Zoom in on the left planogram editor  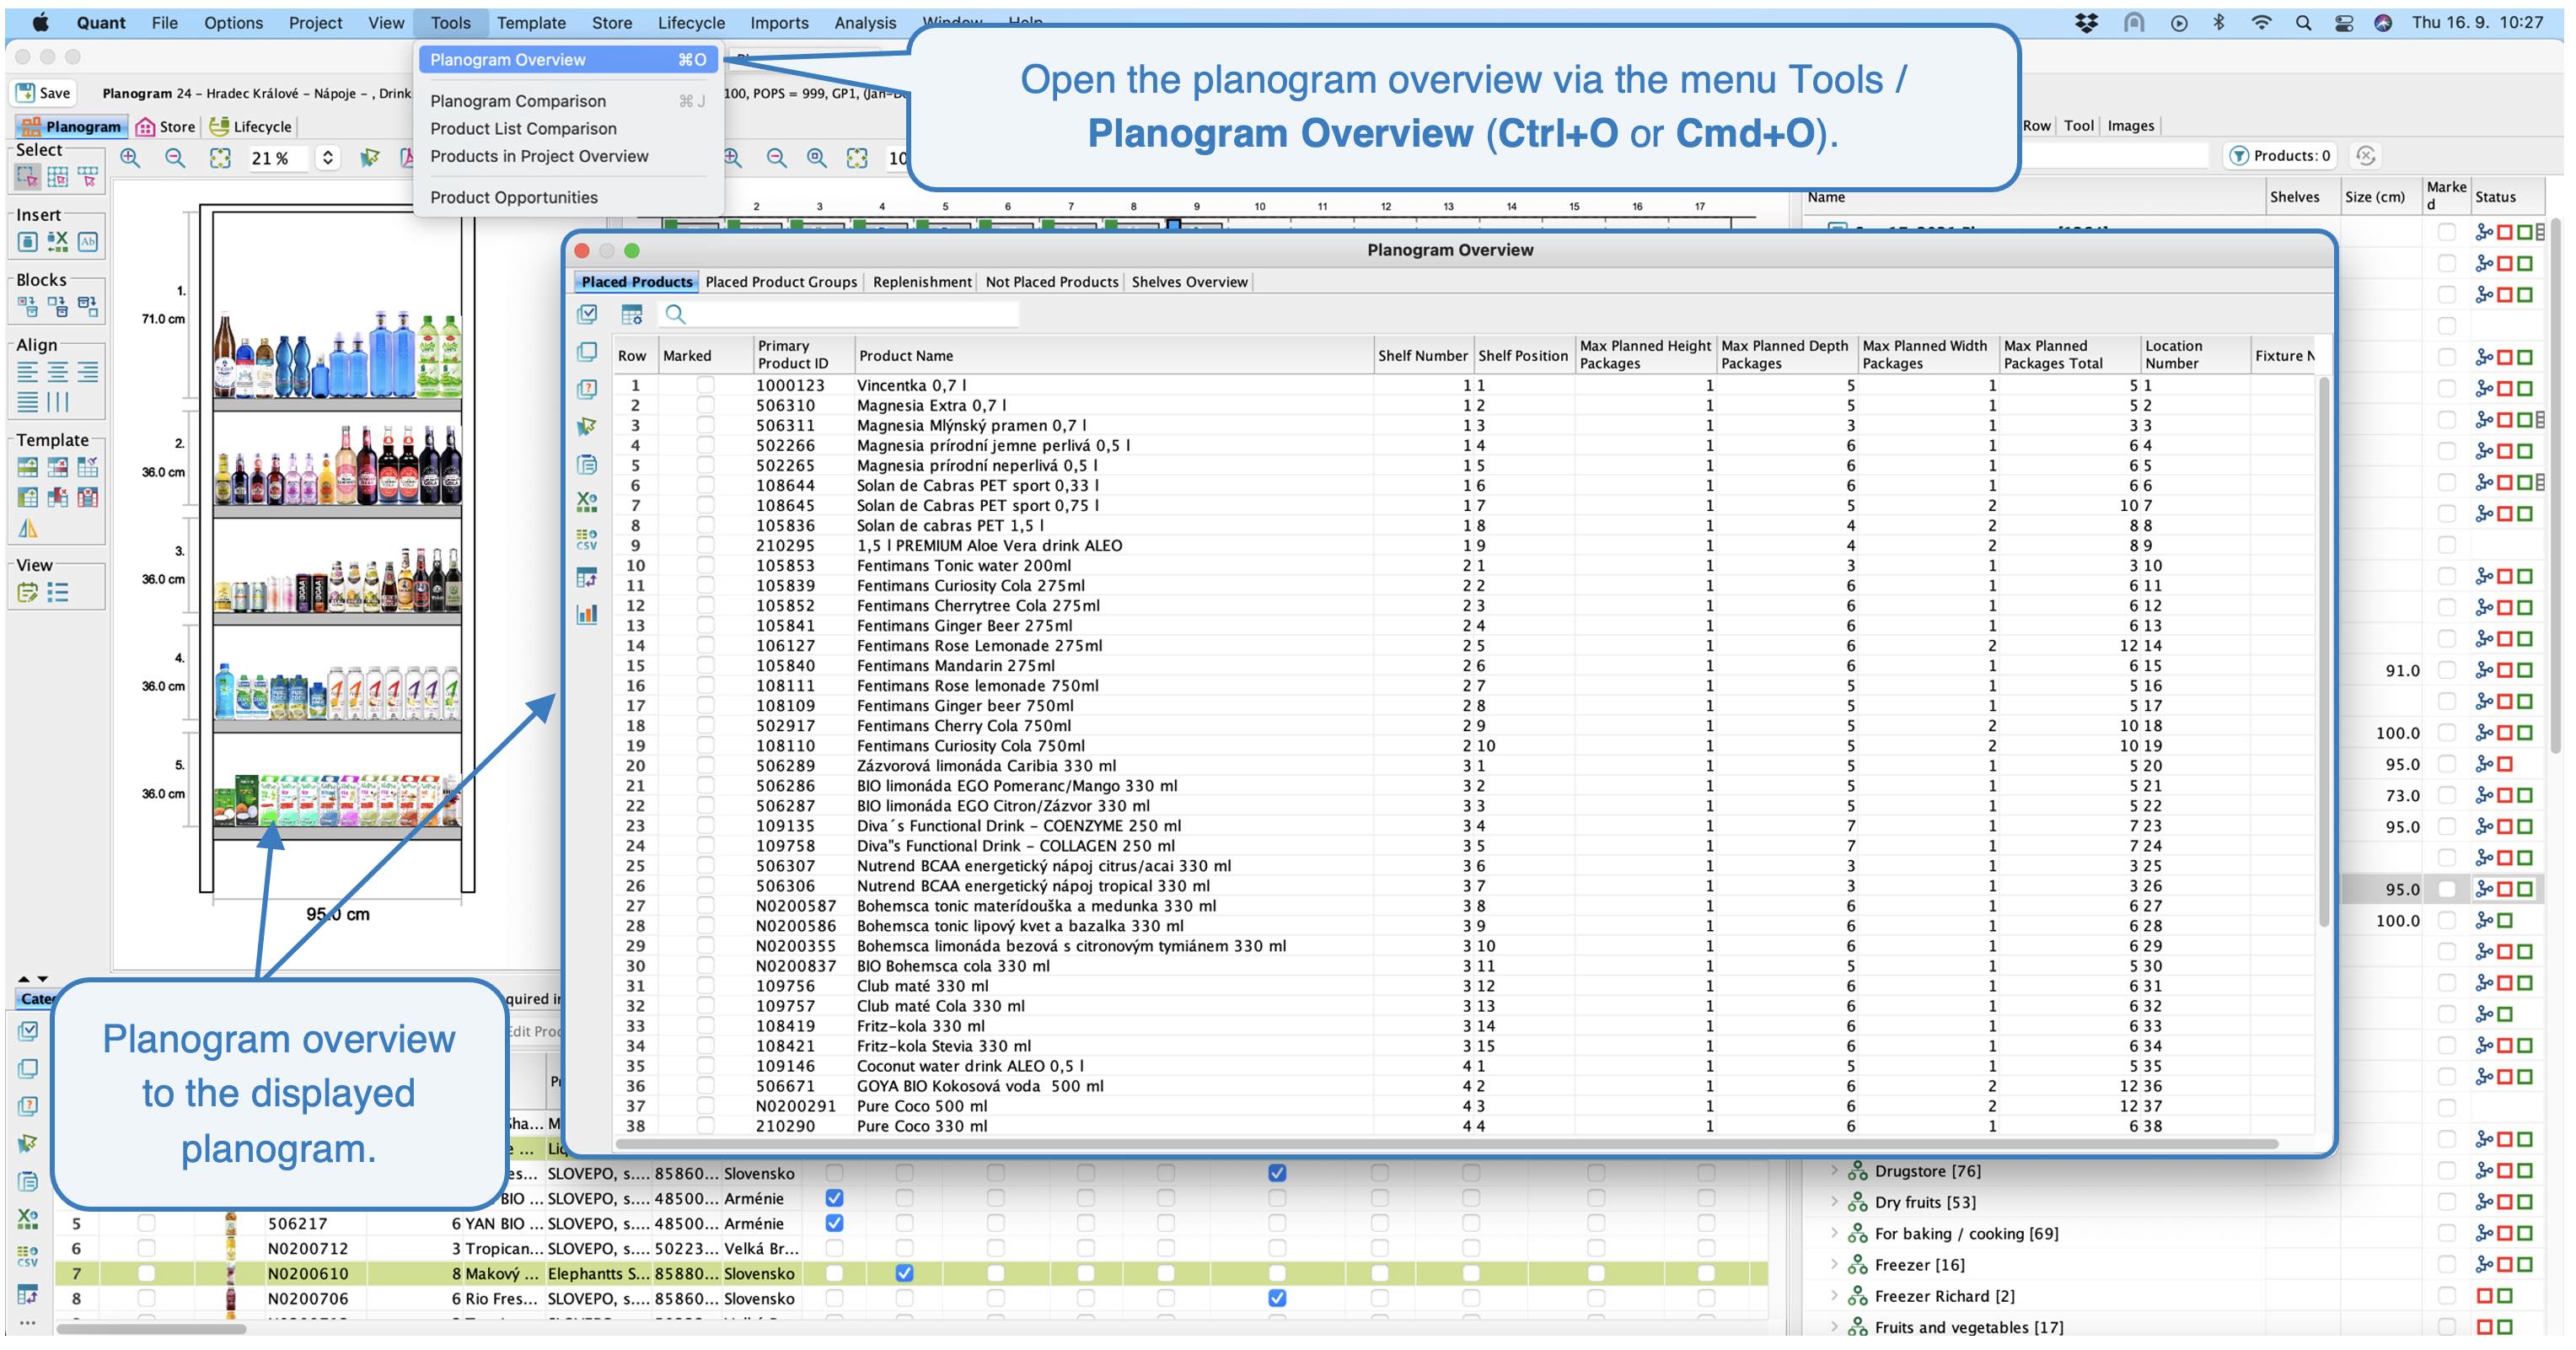coord(130,158)
